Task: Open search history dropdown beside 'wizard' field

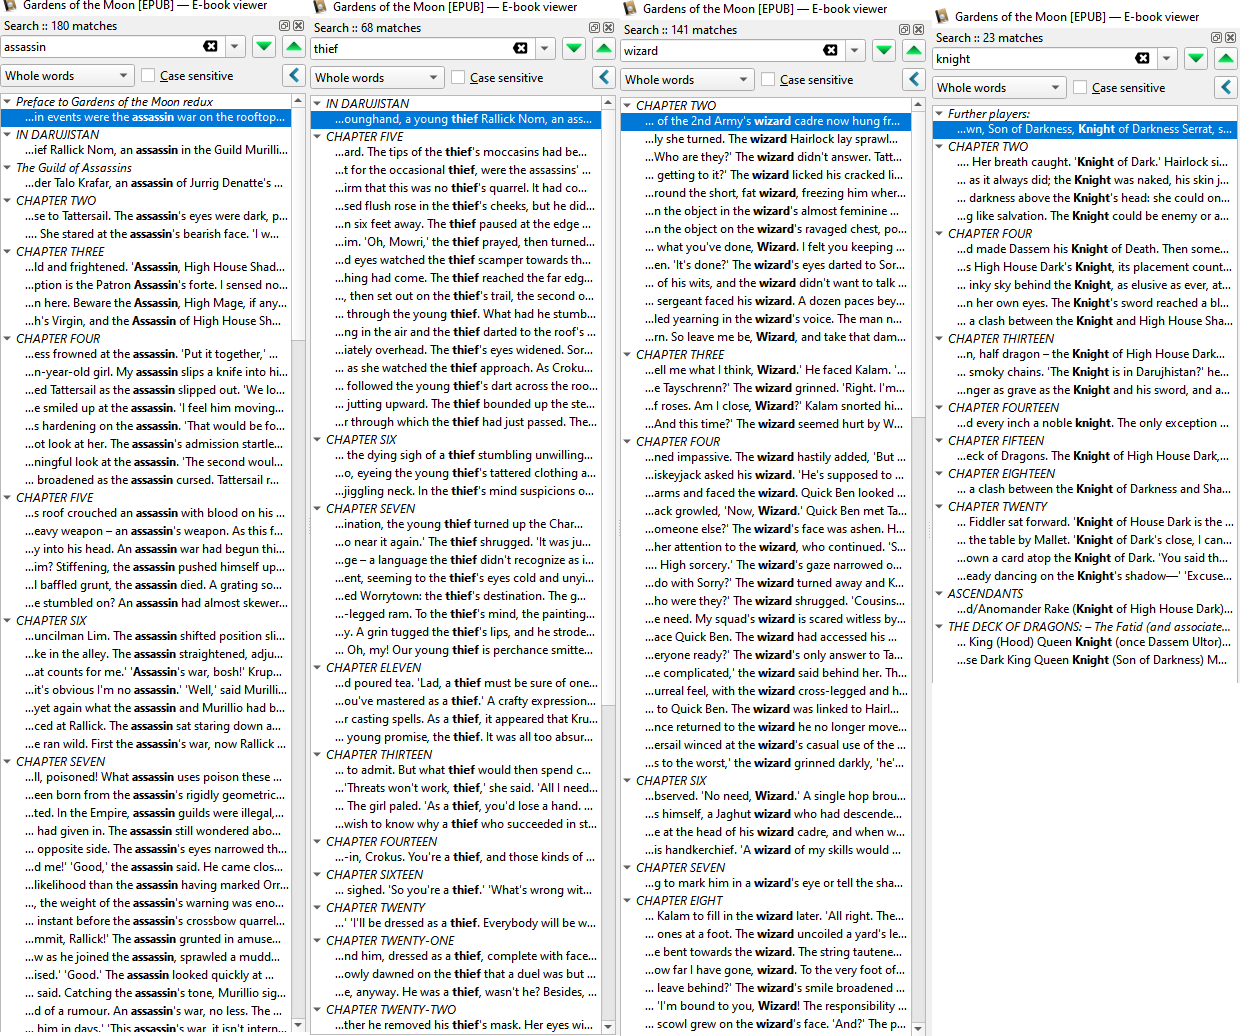Action: point(854,50)
